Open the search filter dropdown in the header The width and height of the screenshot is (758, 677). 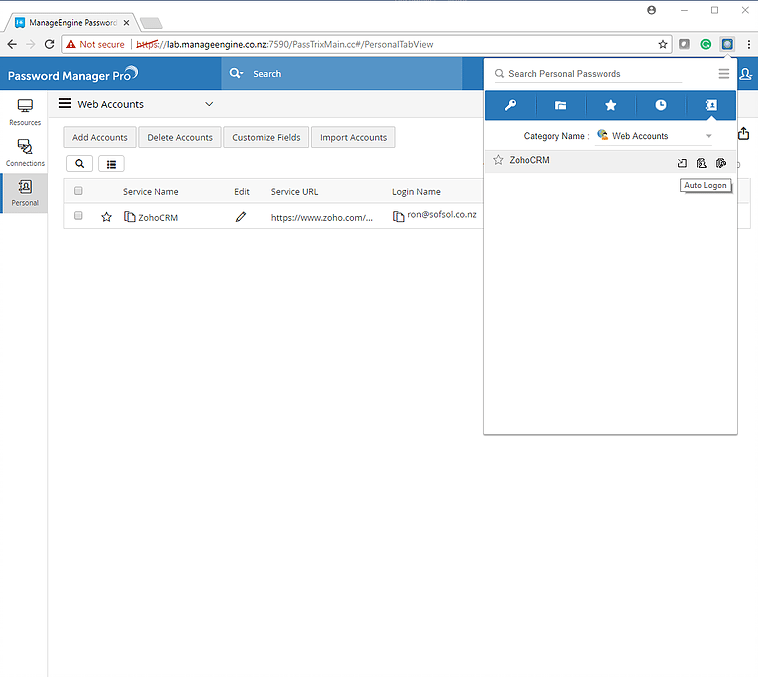pyautogui.click(x=236, y=74)
